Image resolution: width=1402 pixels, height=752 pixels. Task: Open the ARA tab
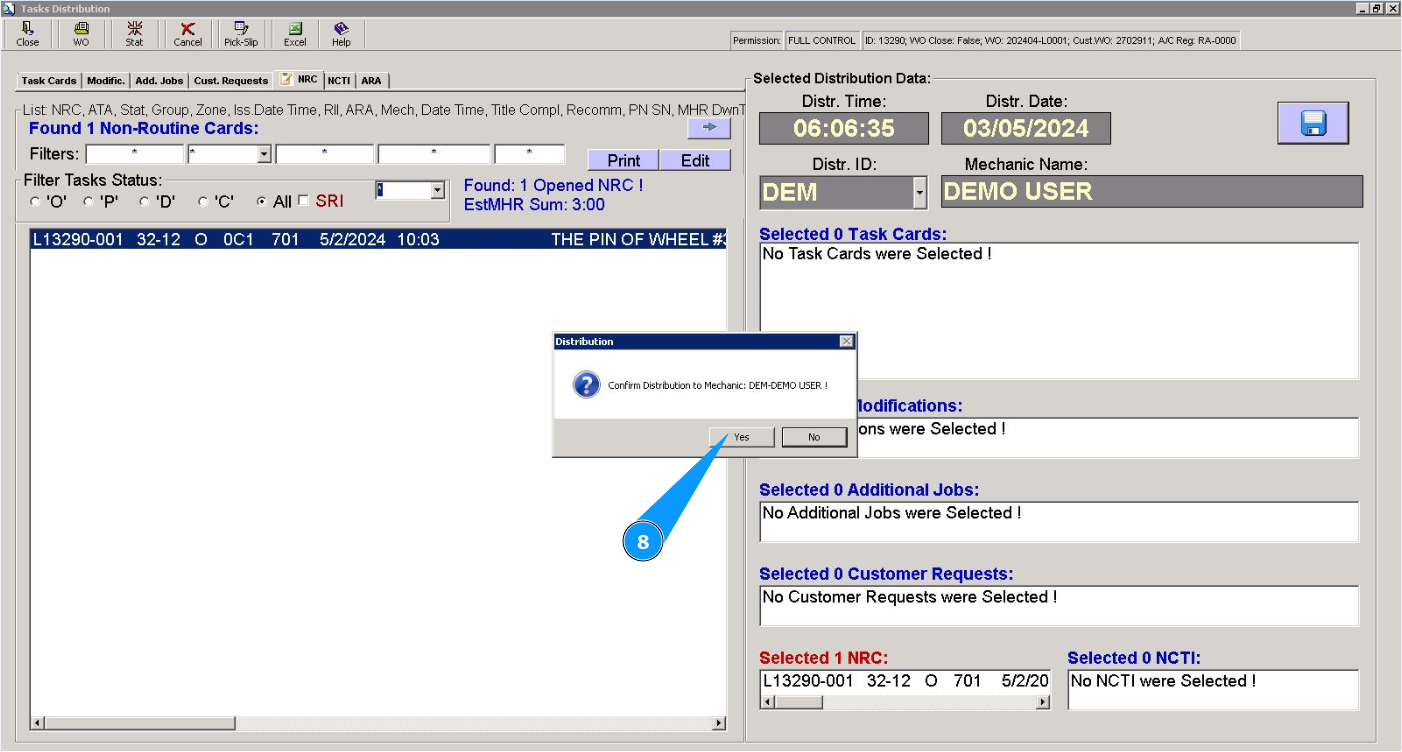point(371,81)
